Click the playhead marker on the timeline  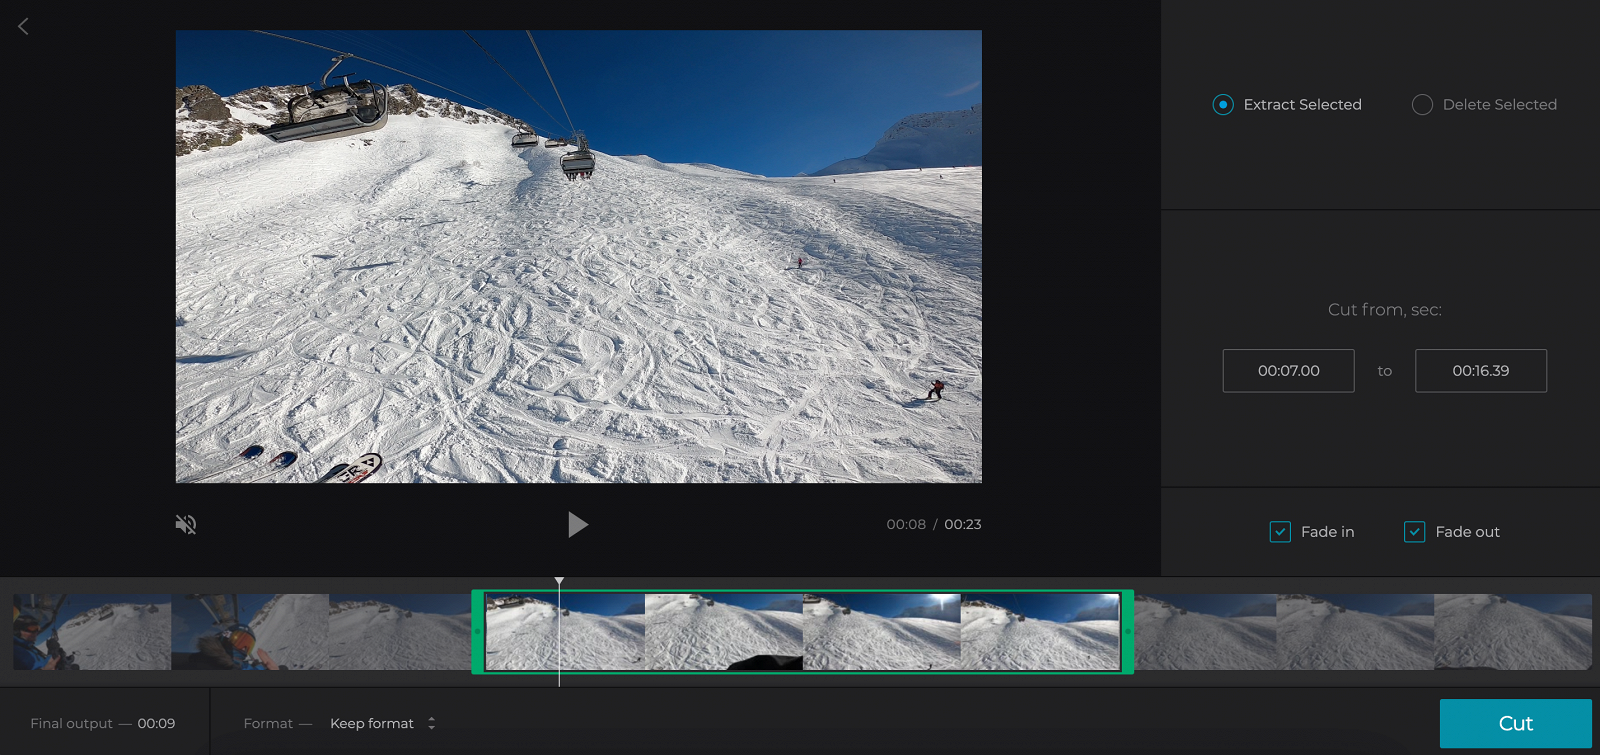click(x=559, y=582)
